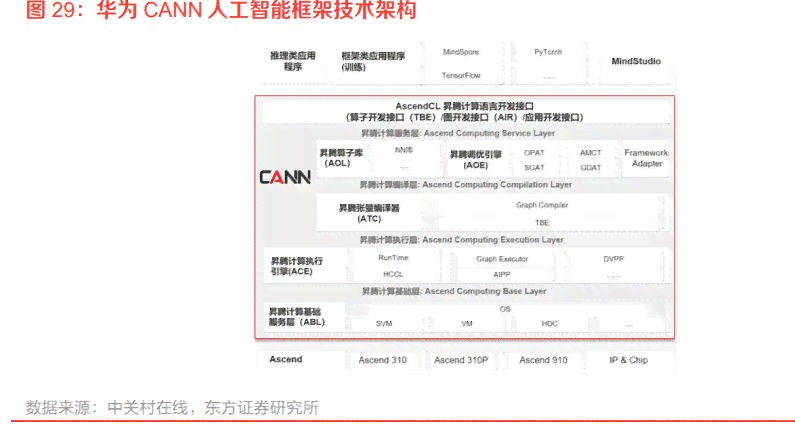Viewport: 795px width, 425px height.
Task: Click the NN库 box
Action: [x=404, y=151]
